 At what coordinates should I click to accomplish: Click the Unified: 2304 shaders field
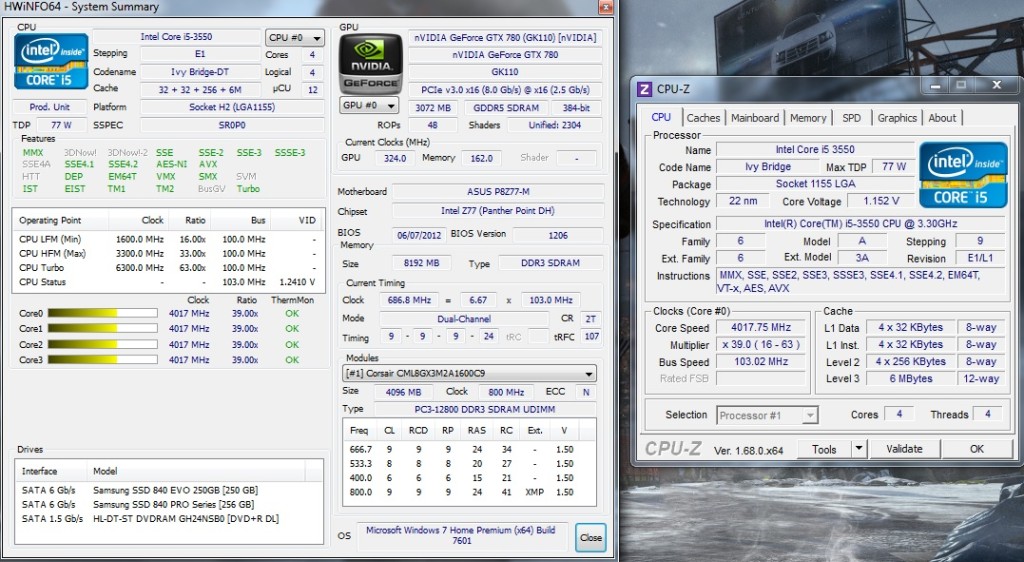pos(554,125)
